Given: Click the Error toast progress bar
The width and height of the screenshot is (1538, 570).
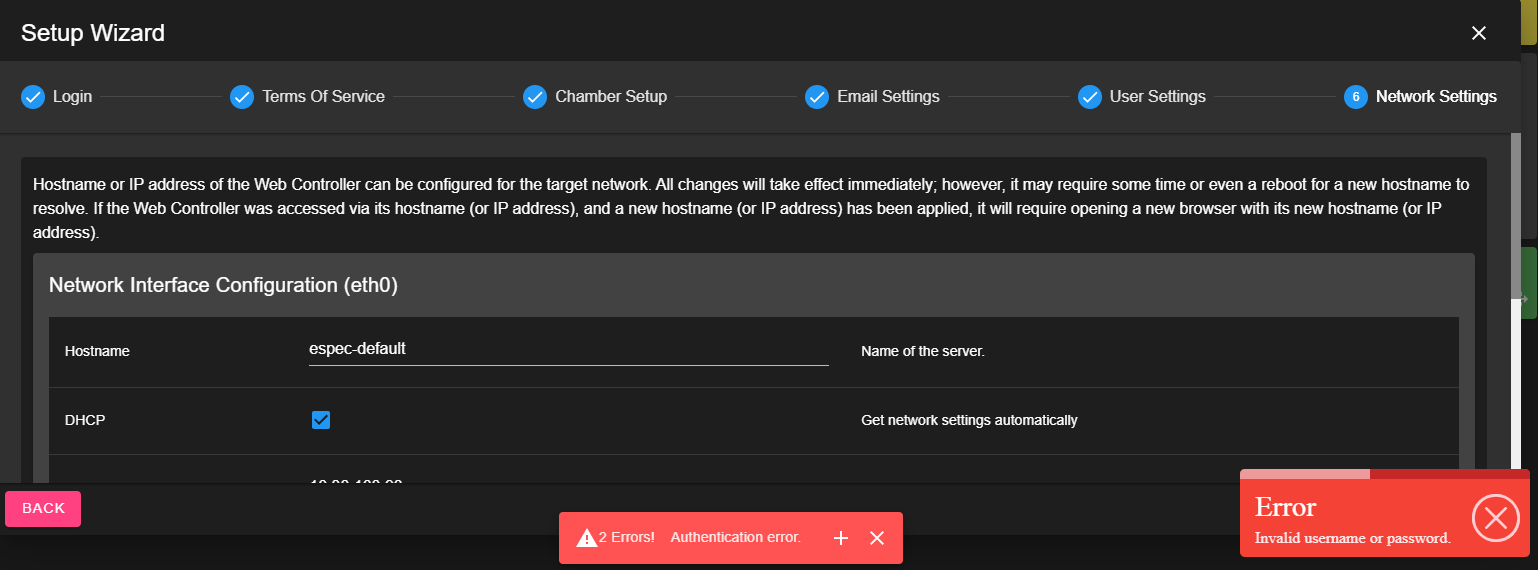Looking at the screenshot, I should point(1385,474).
